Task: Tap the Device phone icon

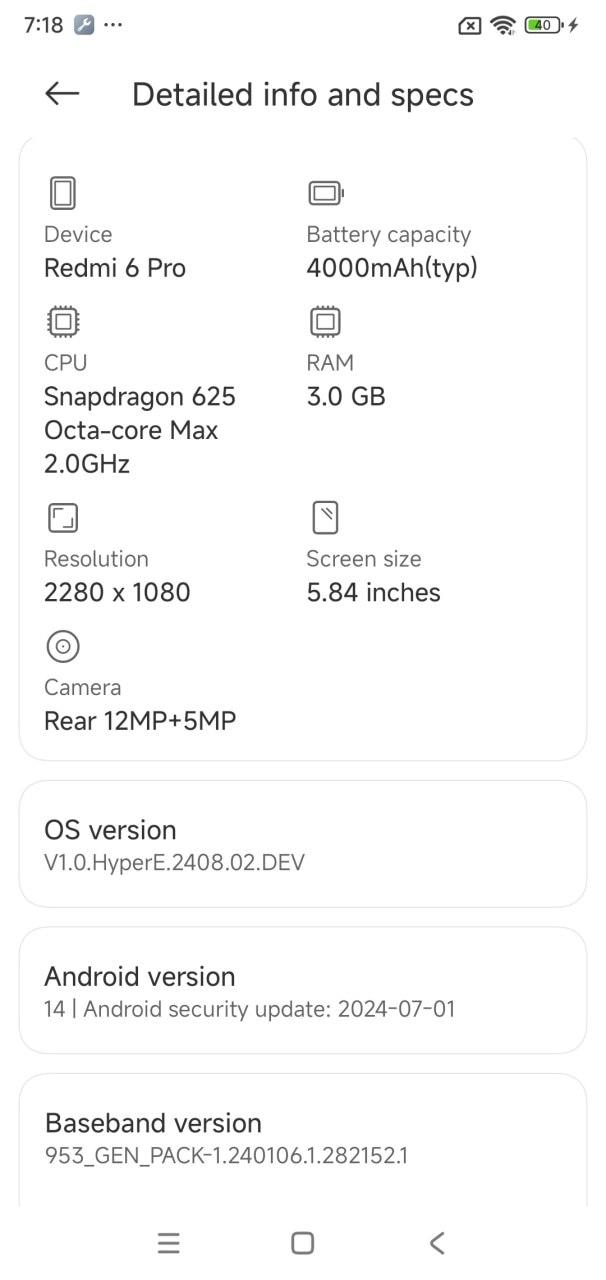Action: click(x=63, y=193)
